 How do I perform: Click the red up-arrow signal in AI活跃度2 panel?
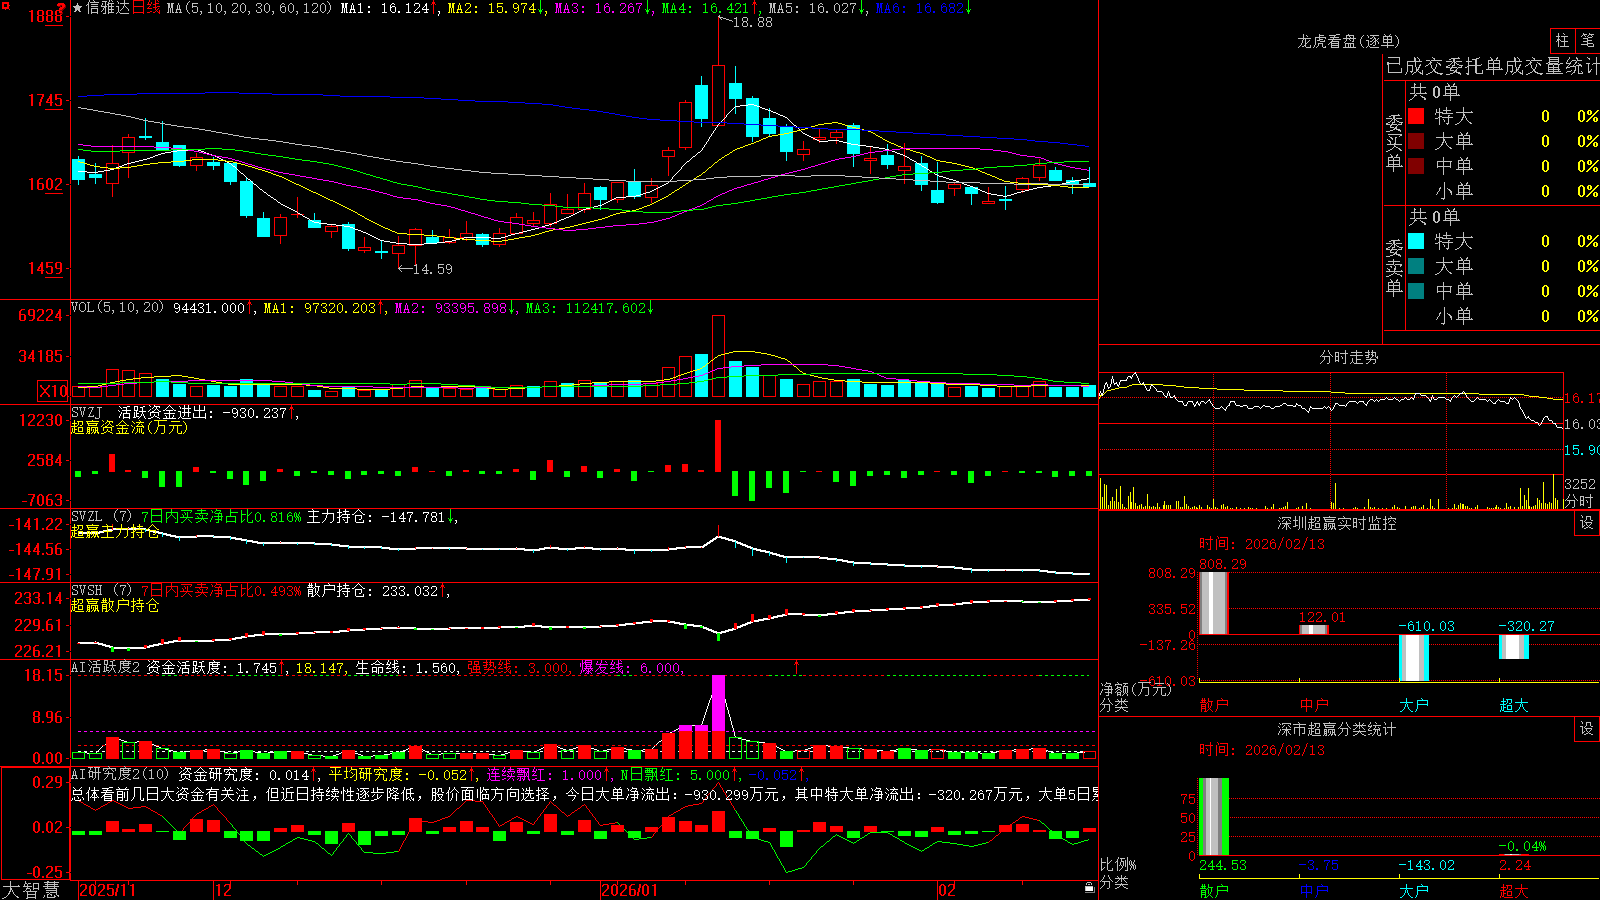[x=797, y=666]
